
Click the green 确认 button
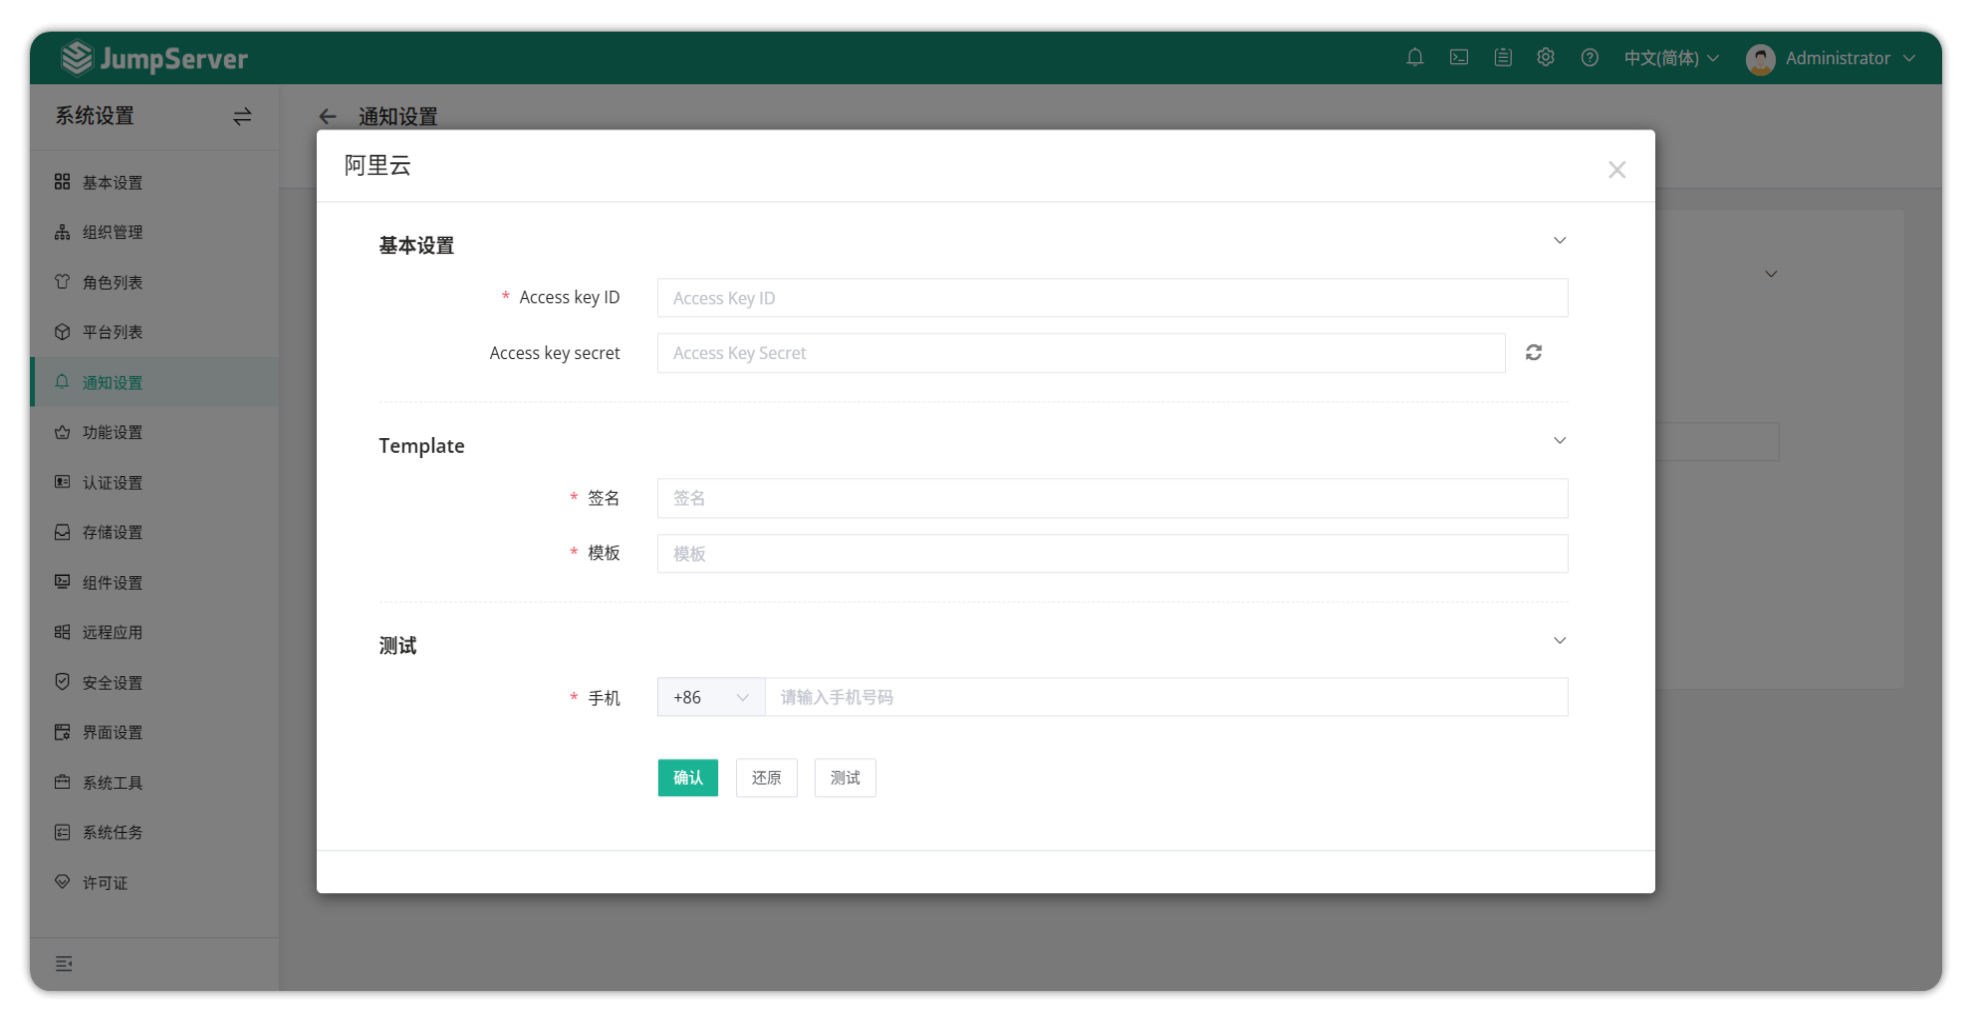click(687, 778)
